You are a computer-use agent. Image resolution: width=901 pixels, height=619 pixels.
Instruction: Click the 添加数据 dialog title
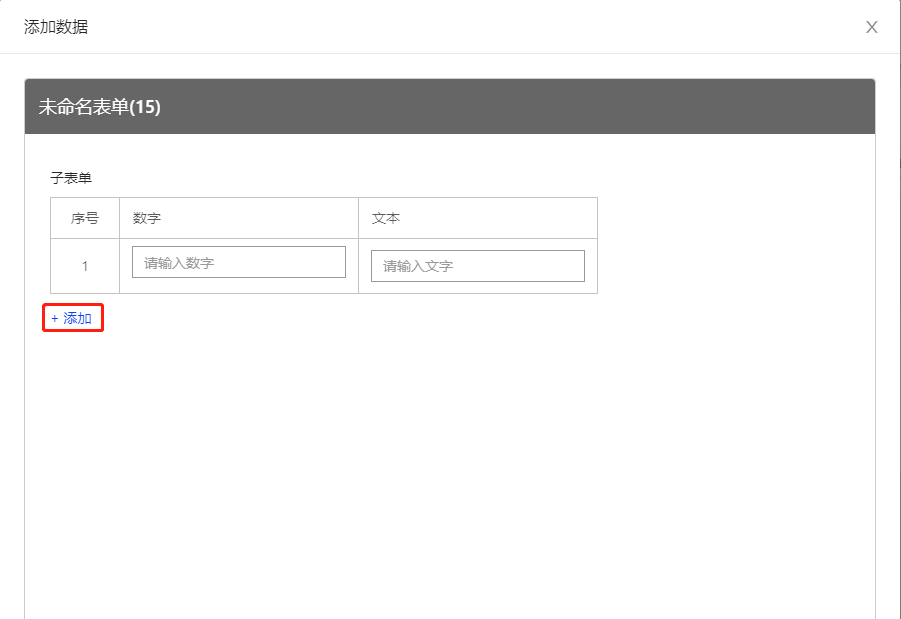tap(56, 27)
